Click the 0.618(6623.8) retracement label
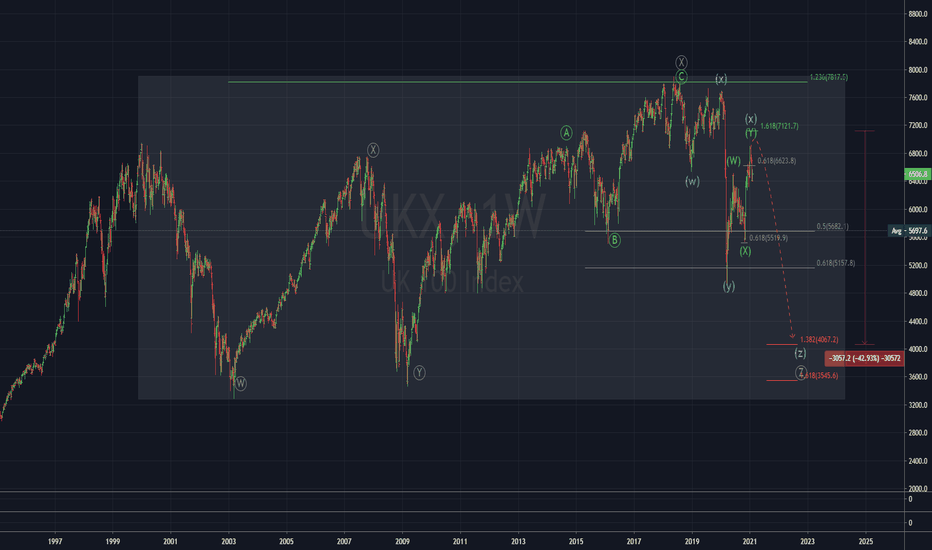 (776, 161)
